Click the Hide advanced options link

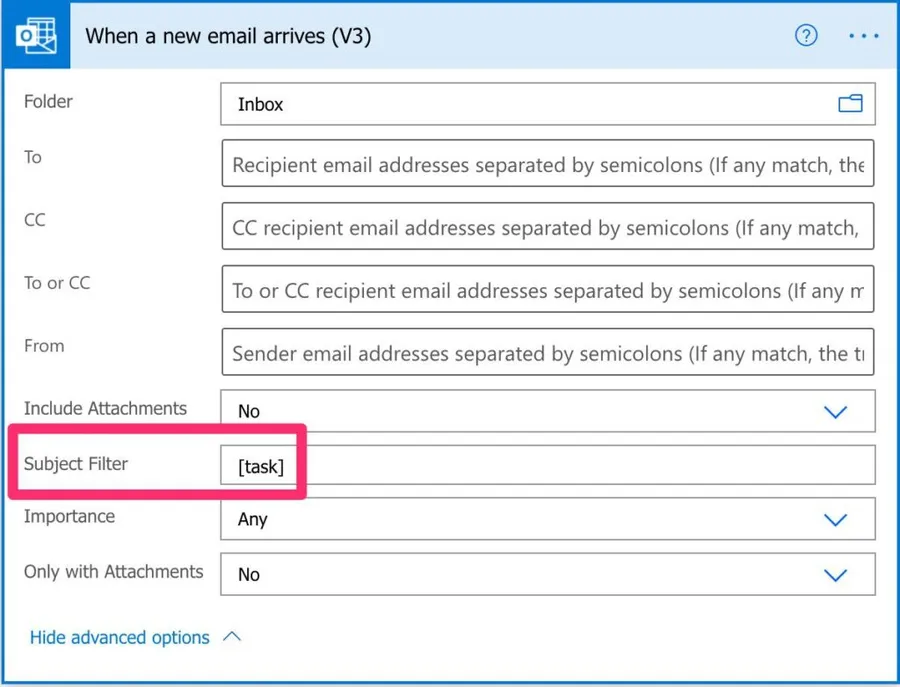point(119,637)
